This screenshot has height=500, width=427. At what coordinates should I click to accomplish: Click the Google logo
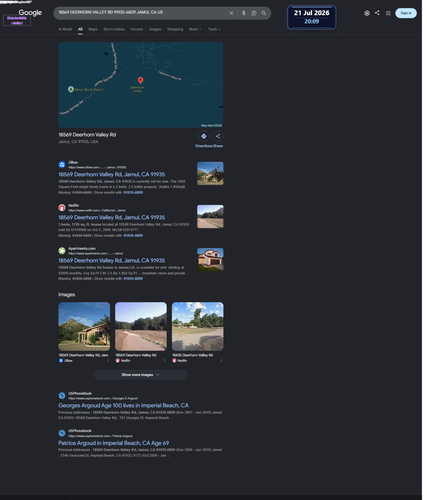[x=30, y=13]
